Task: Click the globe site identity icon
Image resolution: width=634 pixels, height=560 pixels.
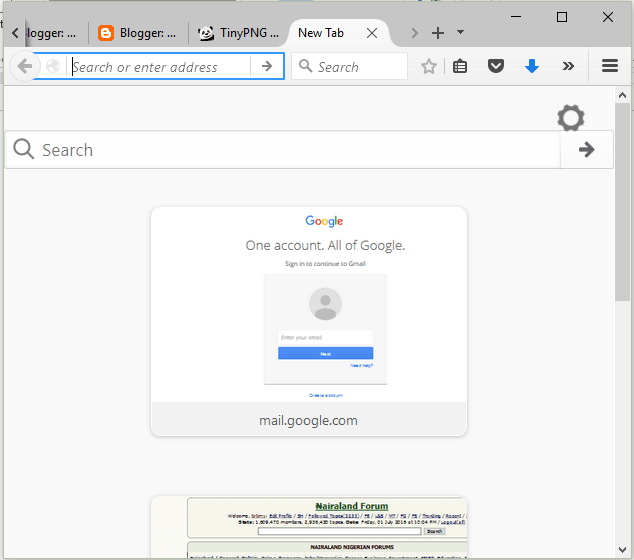Action: point(53,66)
